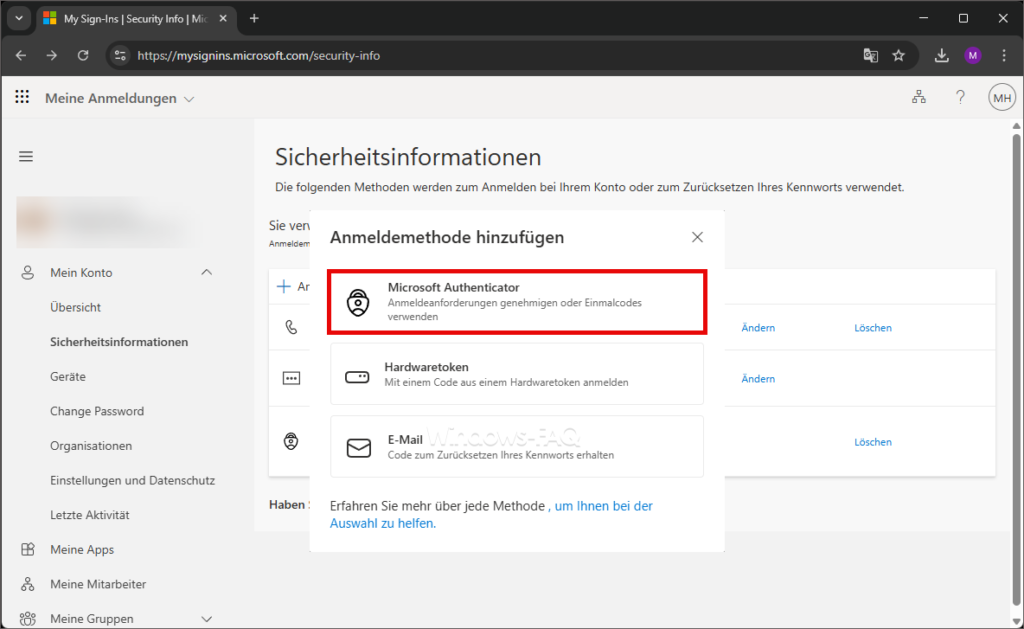Open the organization chart icon in header
This screenshot has width=1024, height=629.
point(919,97)
